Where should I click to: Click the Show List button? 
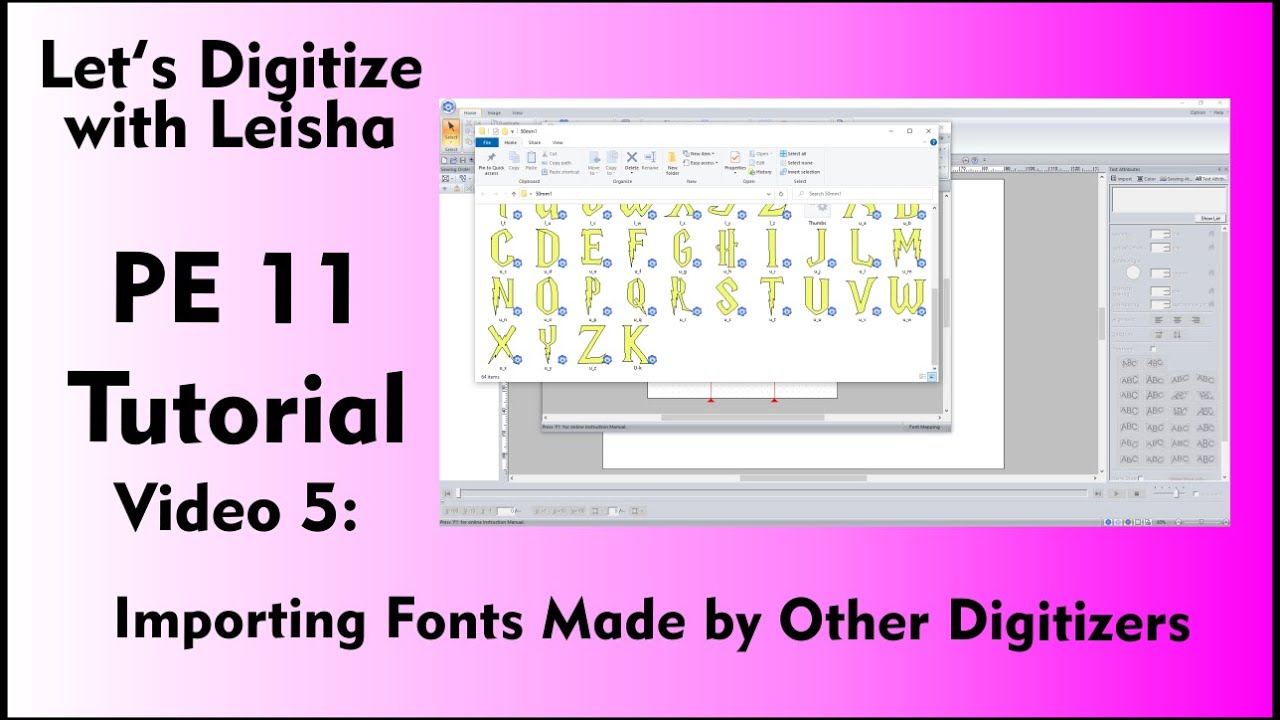tap(1210, 218)
